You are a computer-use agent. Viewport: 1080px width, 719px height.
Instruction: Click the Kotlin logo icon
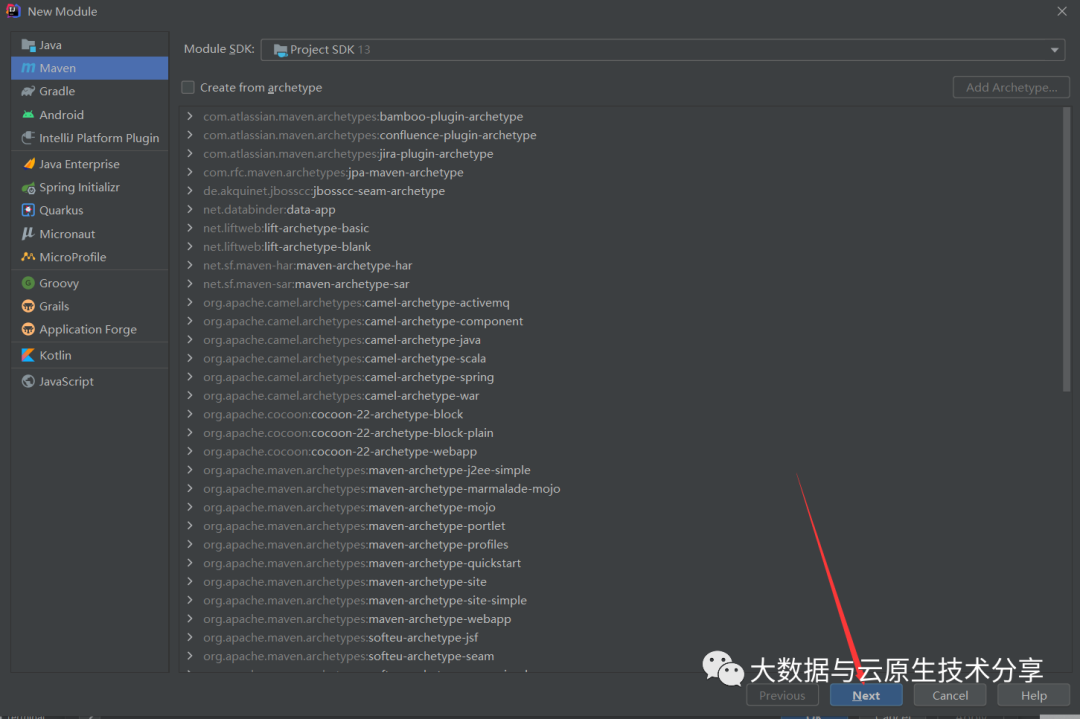(x=28, y=355)
